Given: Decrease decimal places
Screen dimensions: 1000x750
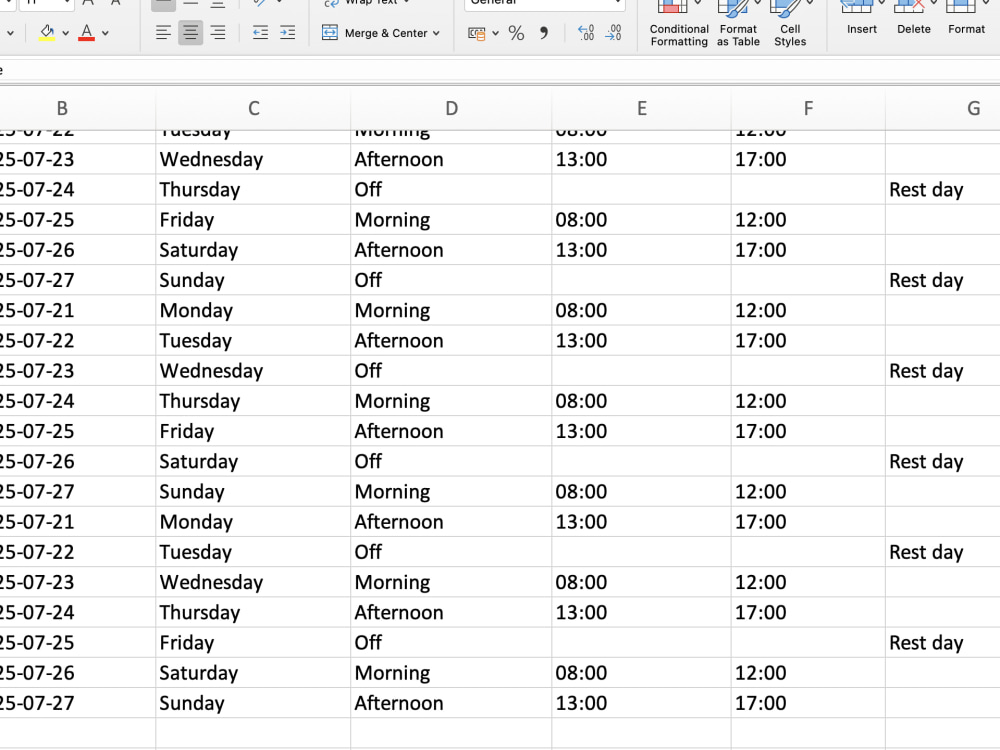Looking at the screenshot, I should (613, 33).
